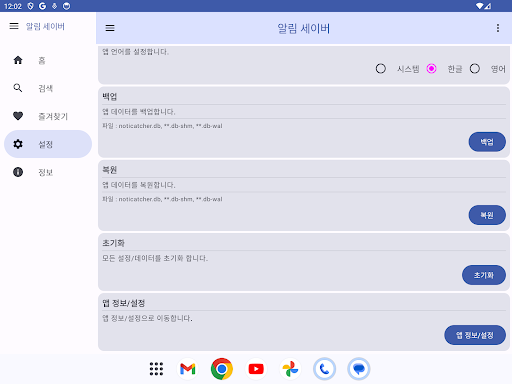The image size is (512, 384).
Task: Select the info circle icon
Action: (18, 172)
